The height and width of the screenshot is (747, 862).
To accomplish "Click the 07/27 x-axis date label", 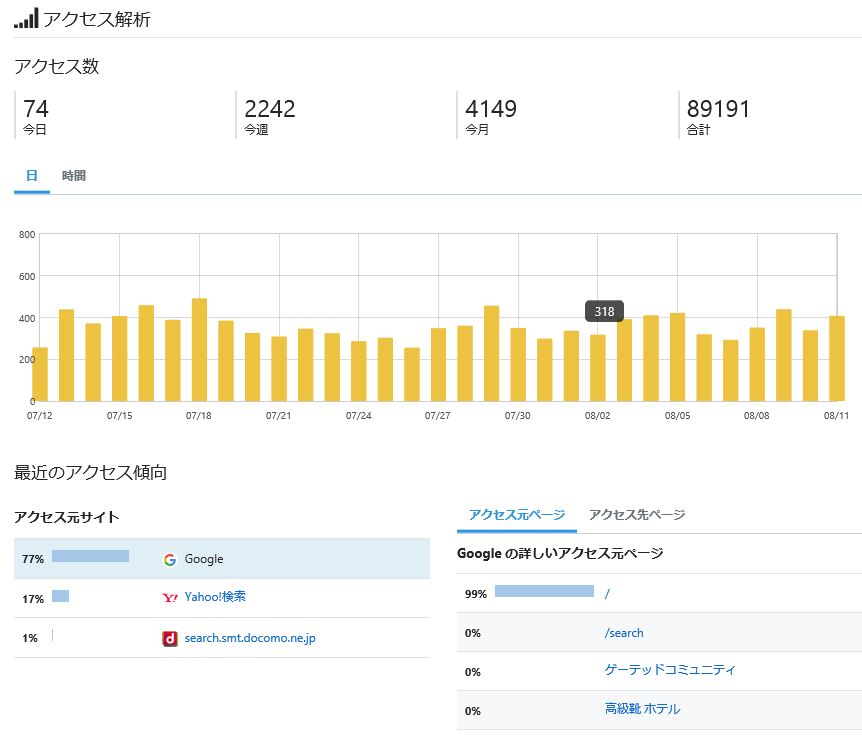I will pos(438,416).
